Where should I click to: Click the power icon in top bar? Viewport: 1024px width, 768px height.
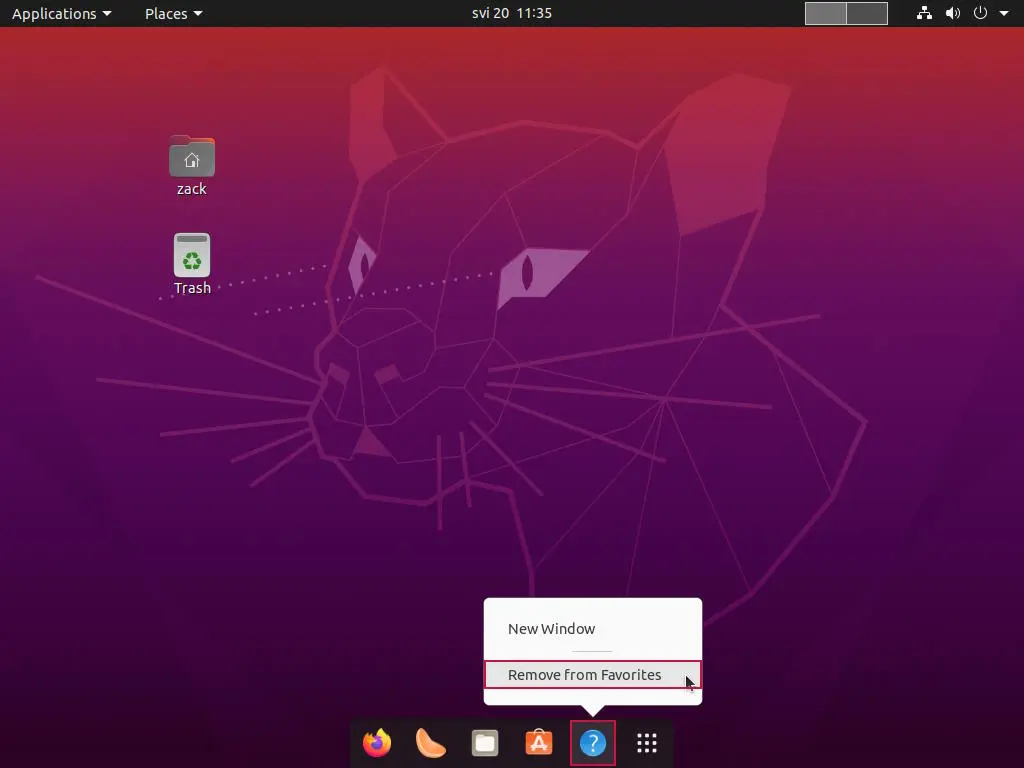point(980,13)
